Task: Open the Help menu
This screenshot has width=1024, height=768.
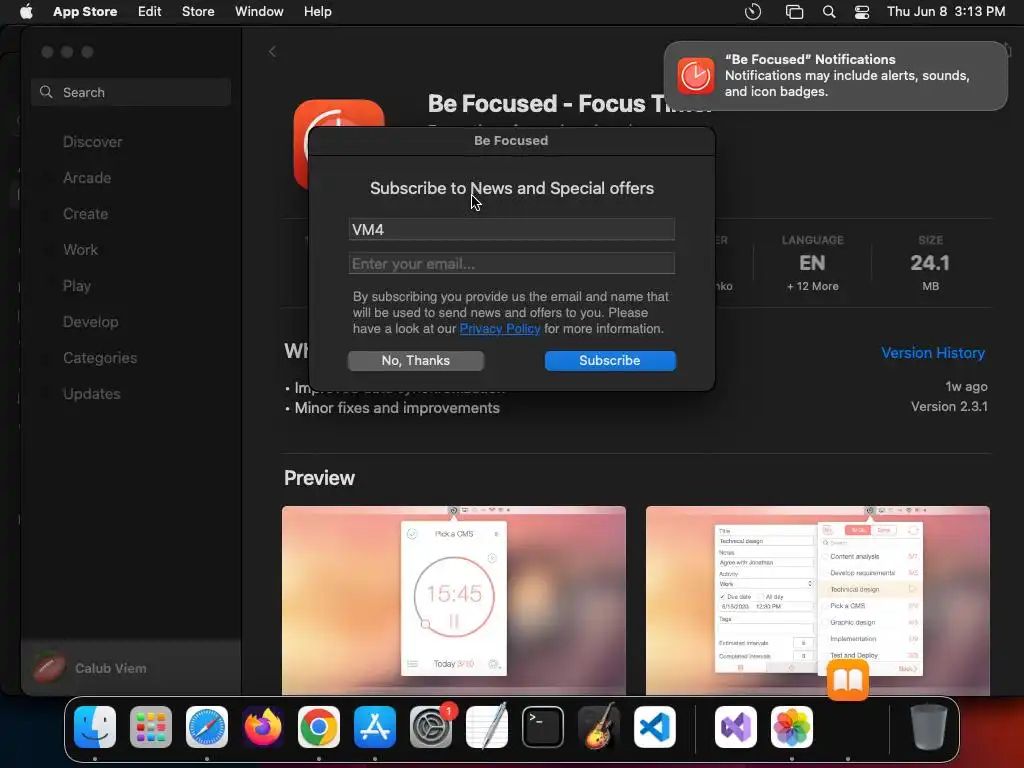Action: coord(317,12)
